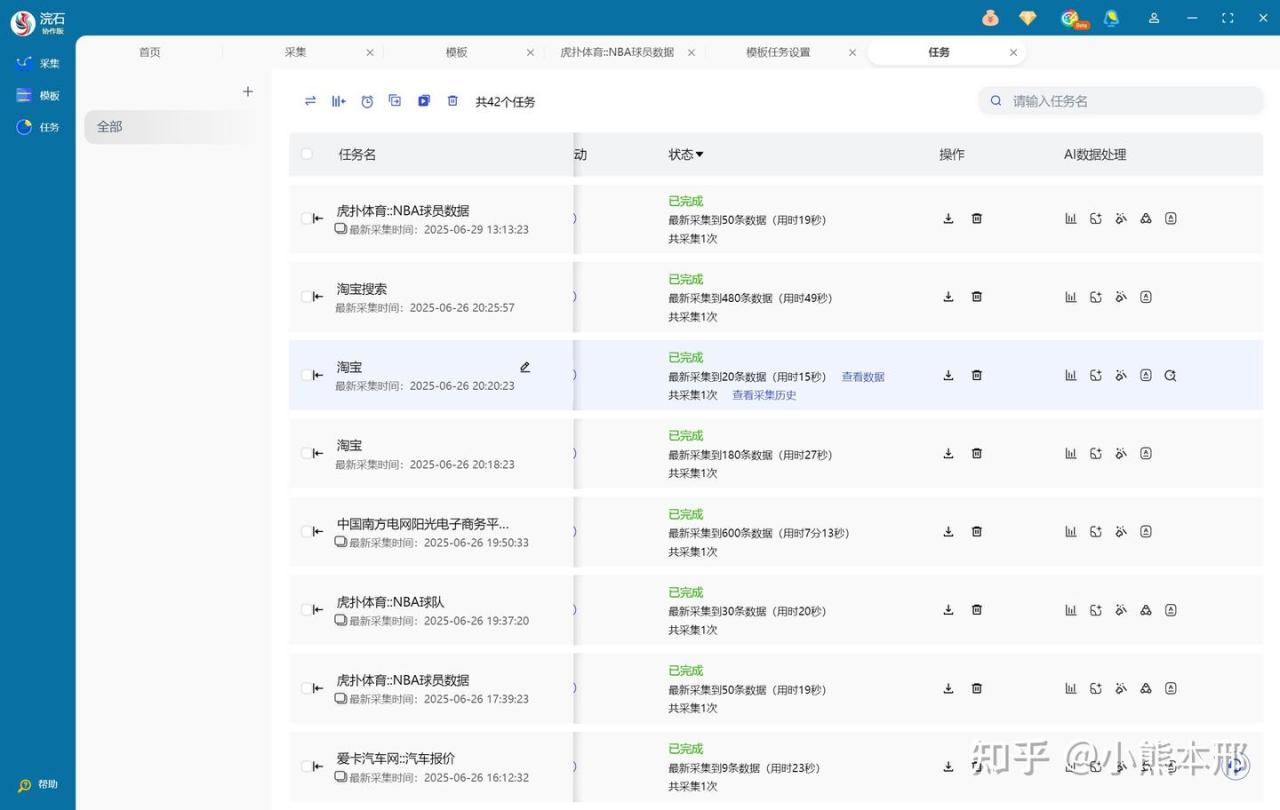Check the box for 爱卡汽车网::汽车报价 row
The height and width of the screenshot is (810, 1280).
point(307,767)
